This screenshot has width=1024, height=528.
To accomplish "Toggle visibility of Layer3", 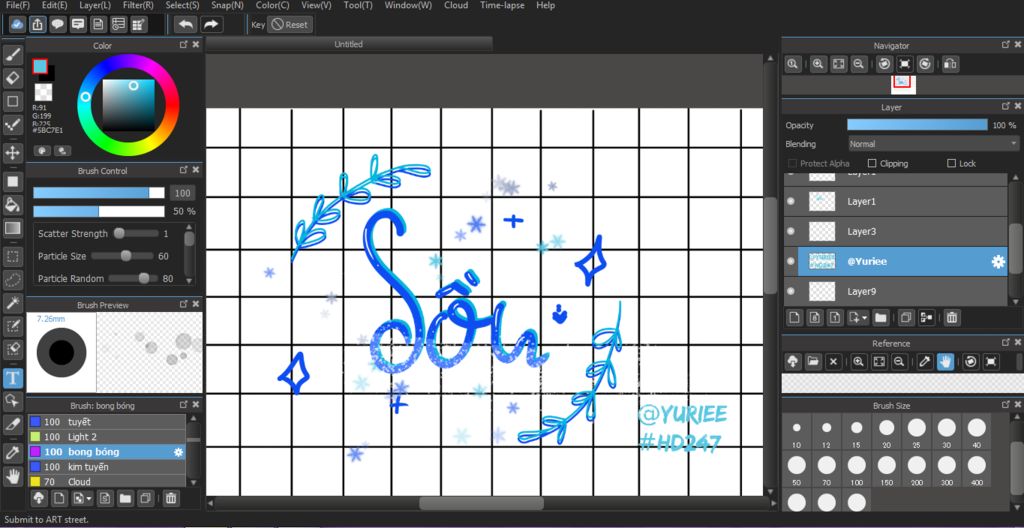I will click(792, 231).
